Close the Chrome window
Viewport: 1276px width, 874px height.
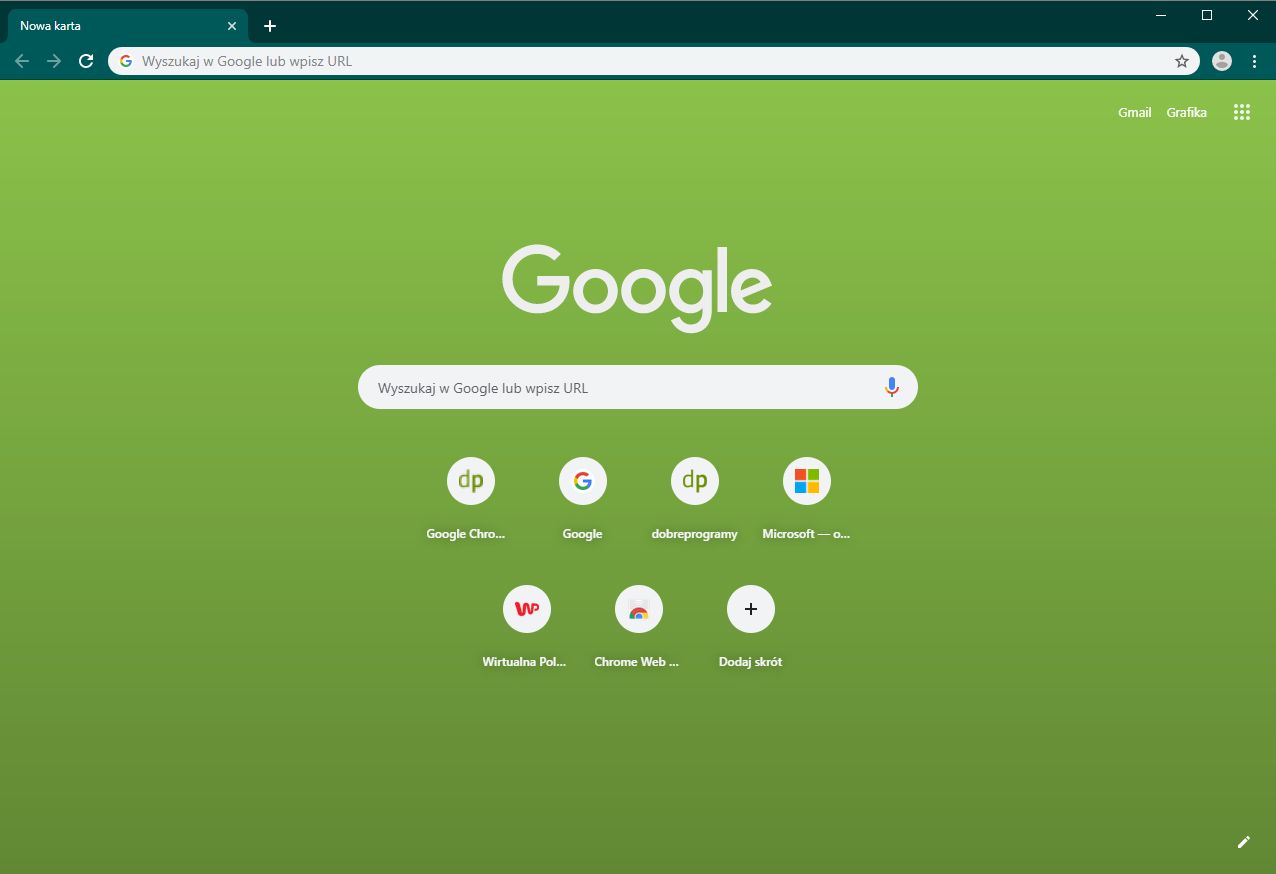pos(1253,15)
